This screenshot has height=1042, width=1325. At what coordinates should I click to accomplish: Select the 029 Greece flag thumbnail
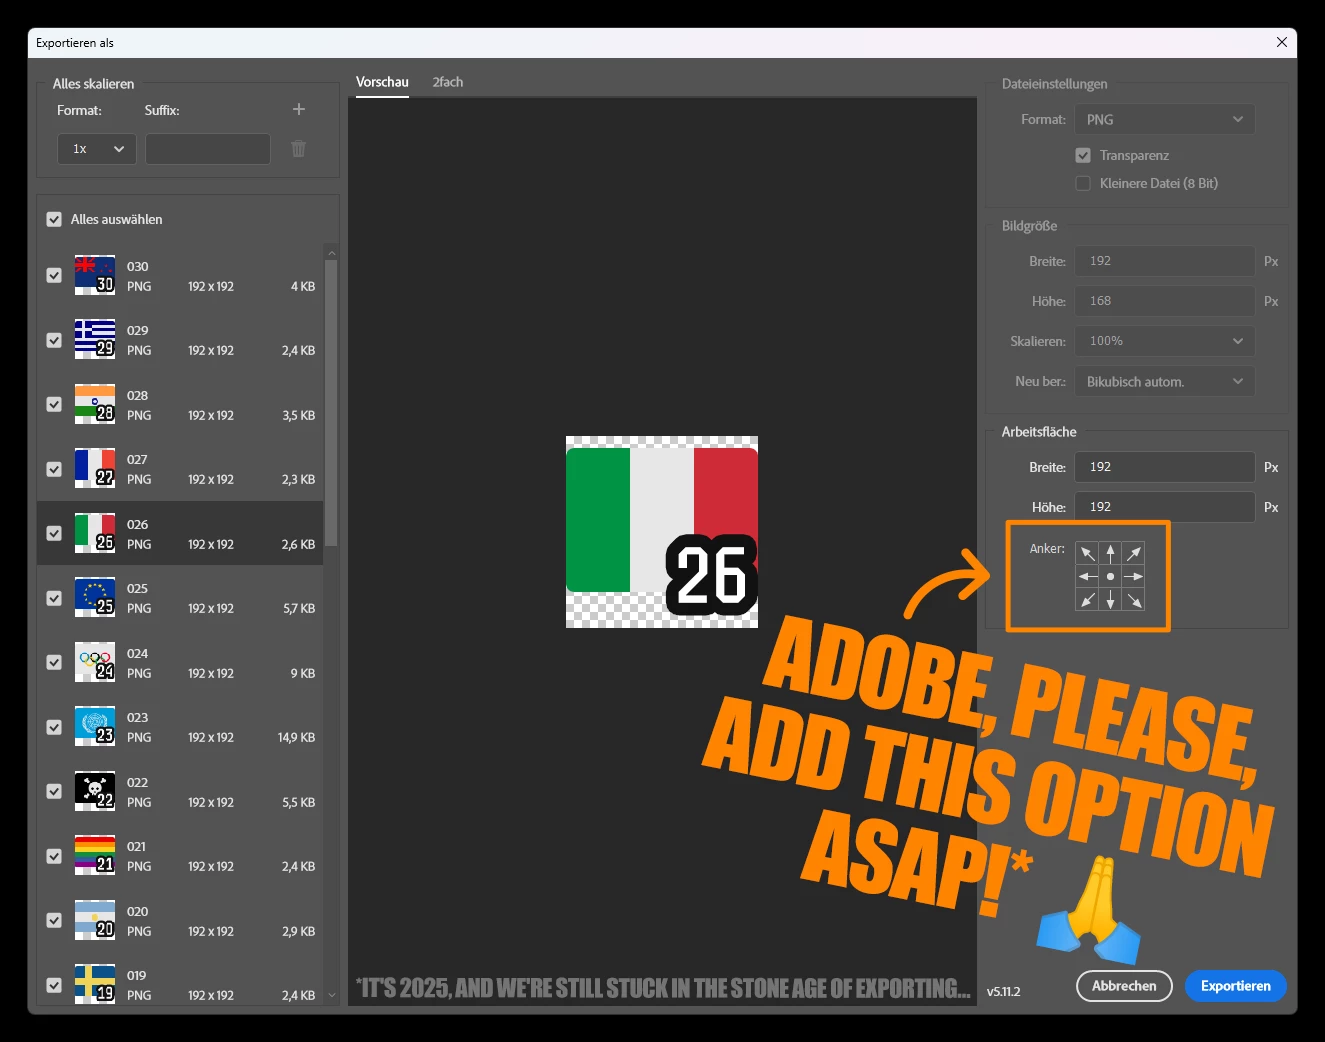(x=95, y=339)
